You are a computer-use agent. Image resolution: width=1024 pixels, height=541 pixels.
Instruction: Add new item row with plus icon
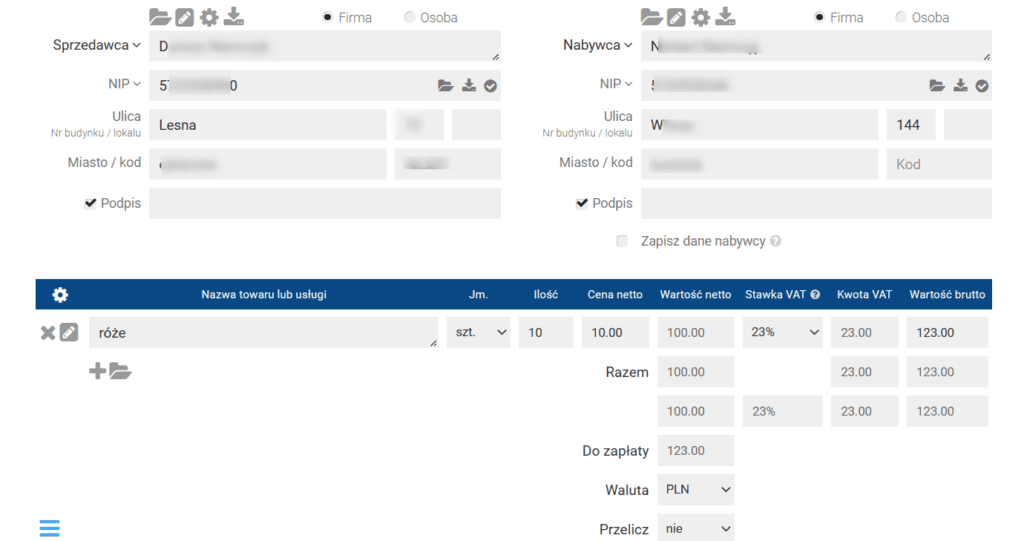[x=97, y=372]
